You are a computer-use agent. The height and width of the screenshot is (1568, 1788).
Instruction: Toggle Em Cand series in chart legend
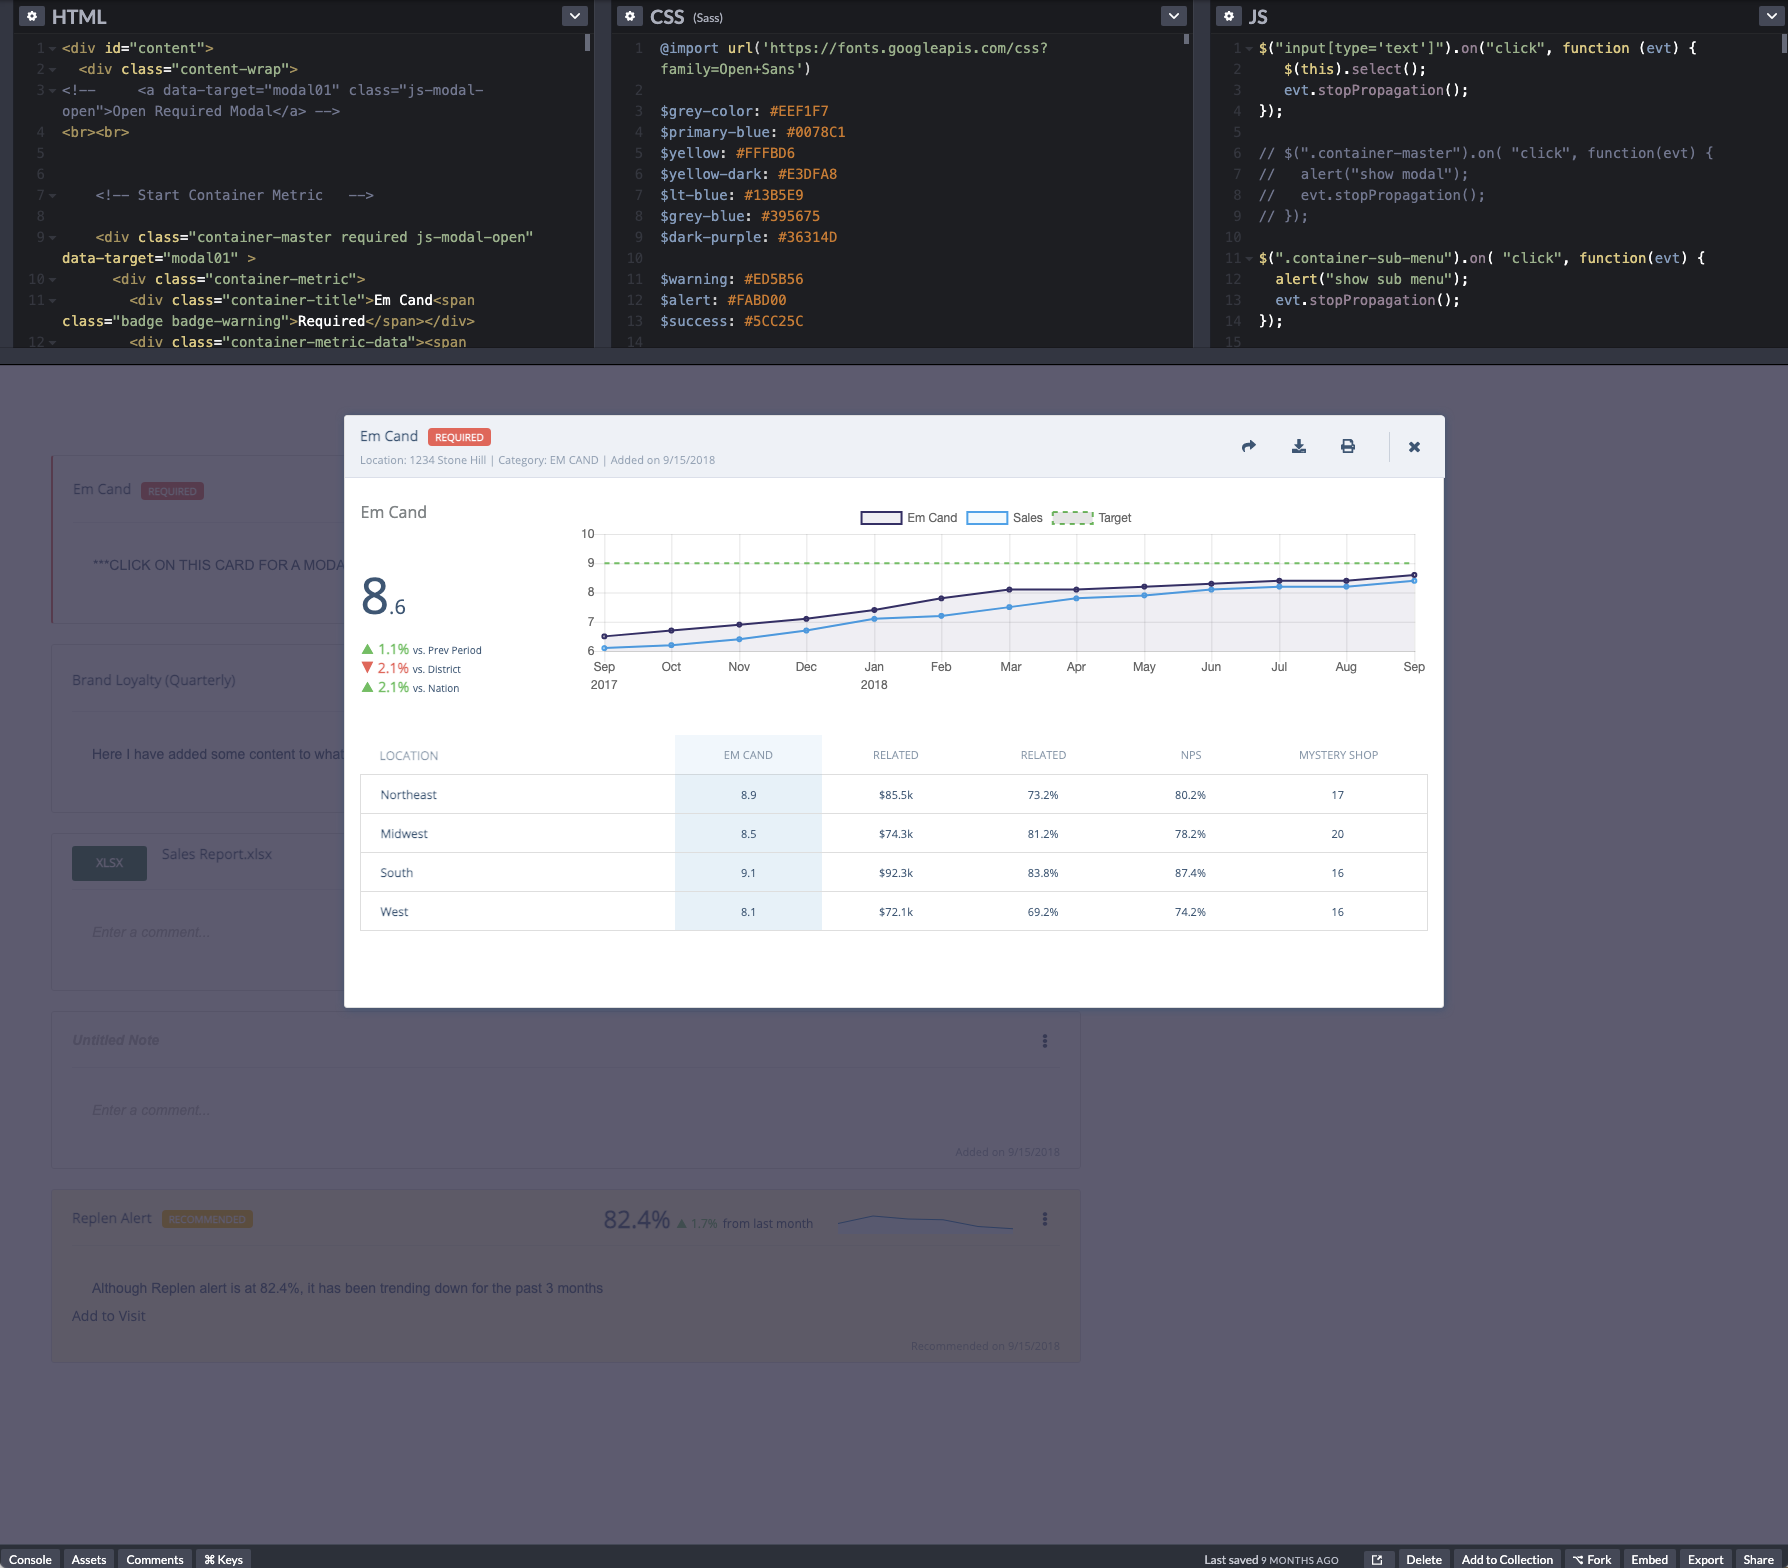(x=909, y=518)
